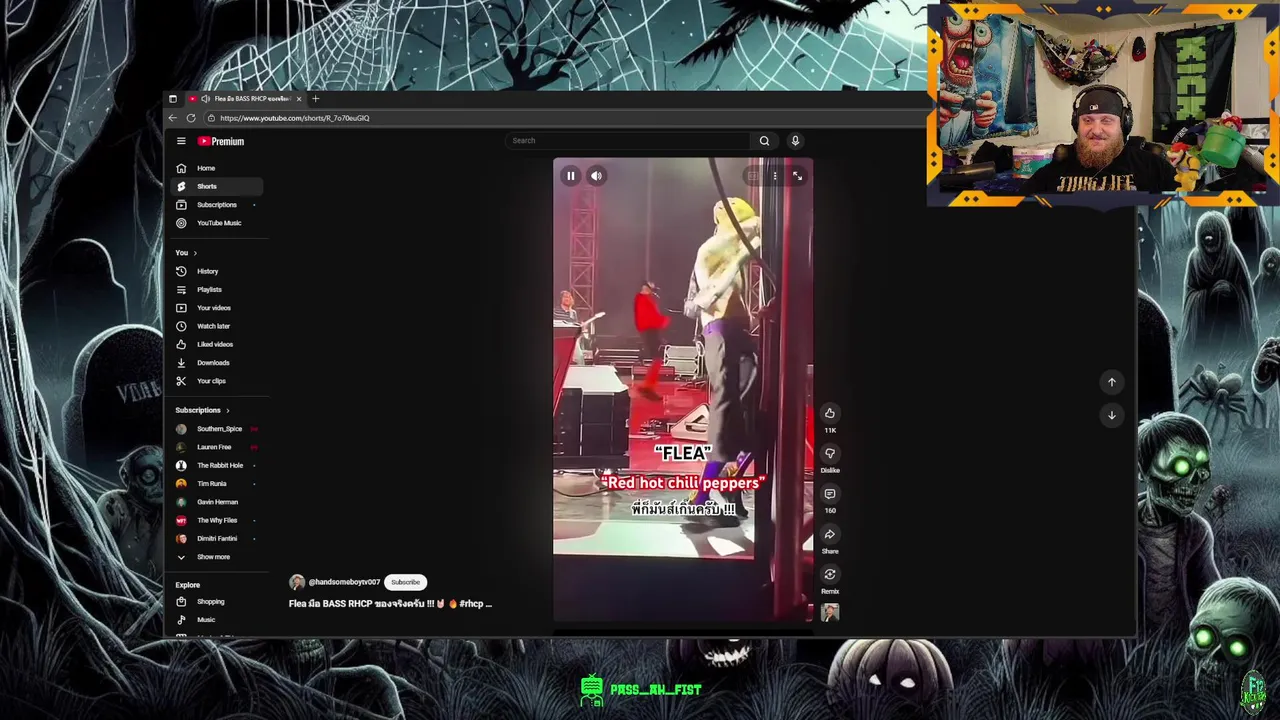Image resolution: width=1280 pixels, height=720 pixels.
Task: Open The Why Files channel avatar
Action: pyautogui.click(x=181, y=520)
